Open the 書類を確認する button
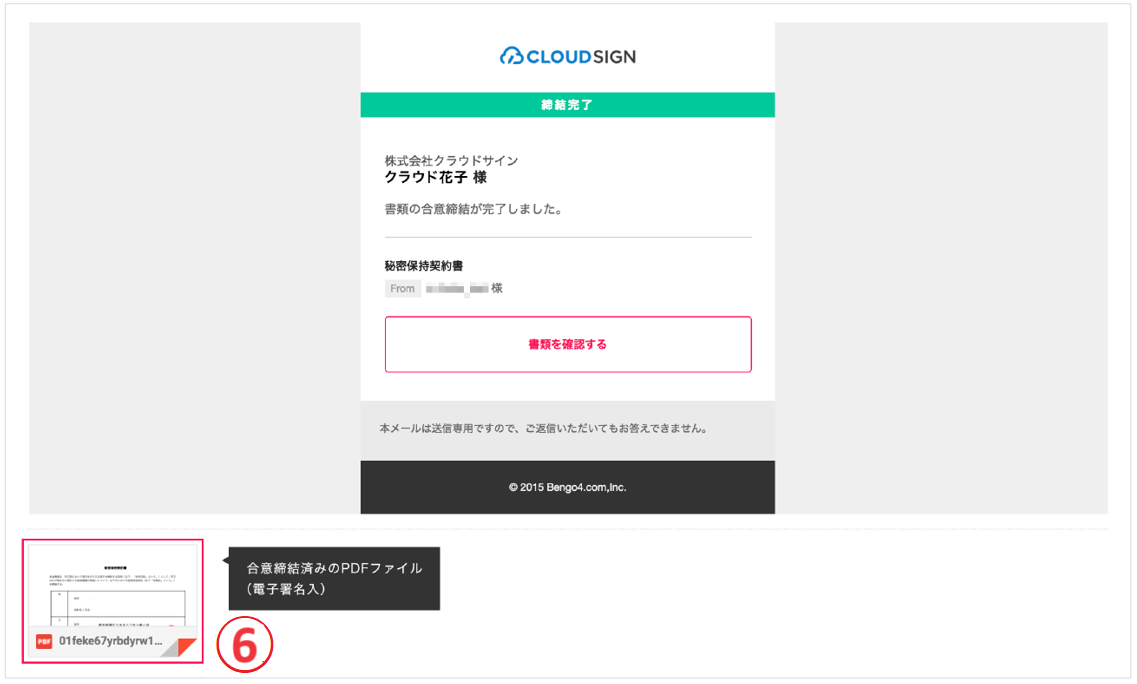 pyautogui.click(x=568, y=345)
